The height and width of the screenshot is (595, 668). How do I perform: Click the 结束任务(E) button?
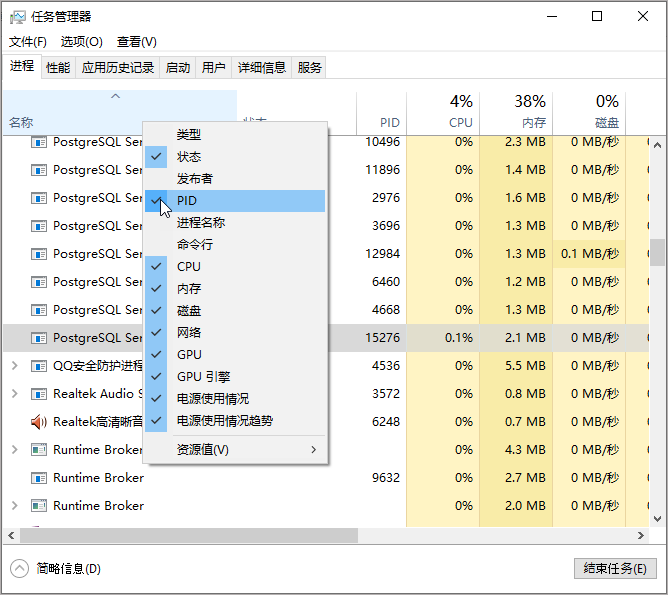pos(614,568)
